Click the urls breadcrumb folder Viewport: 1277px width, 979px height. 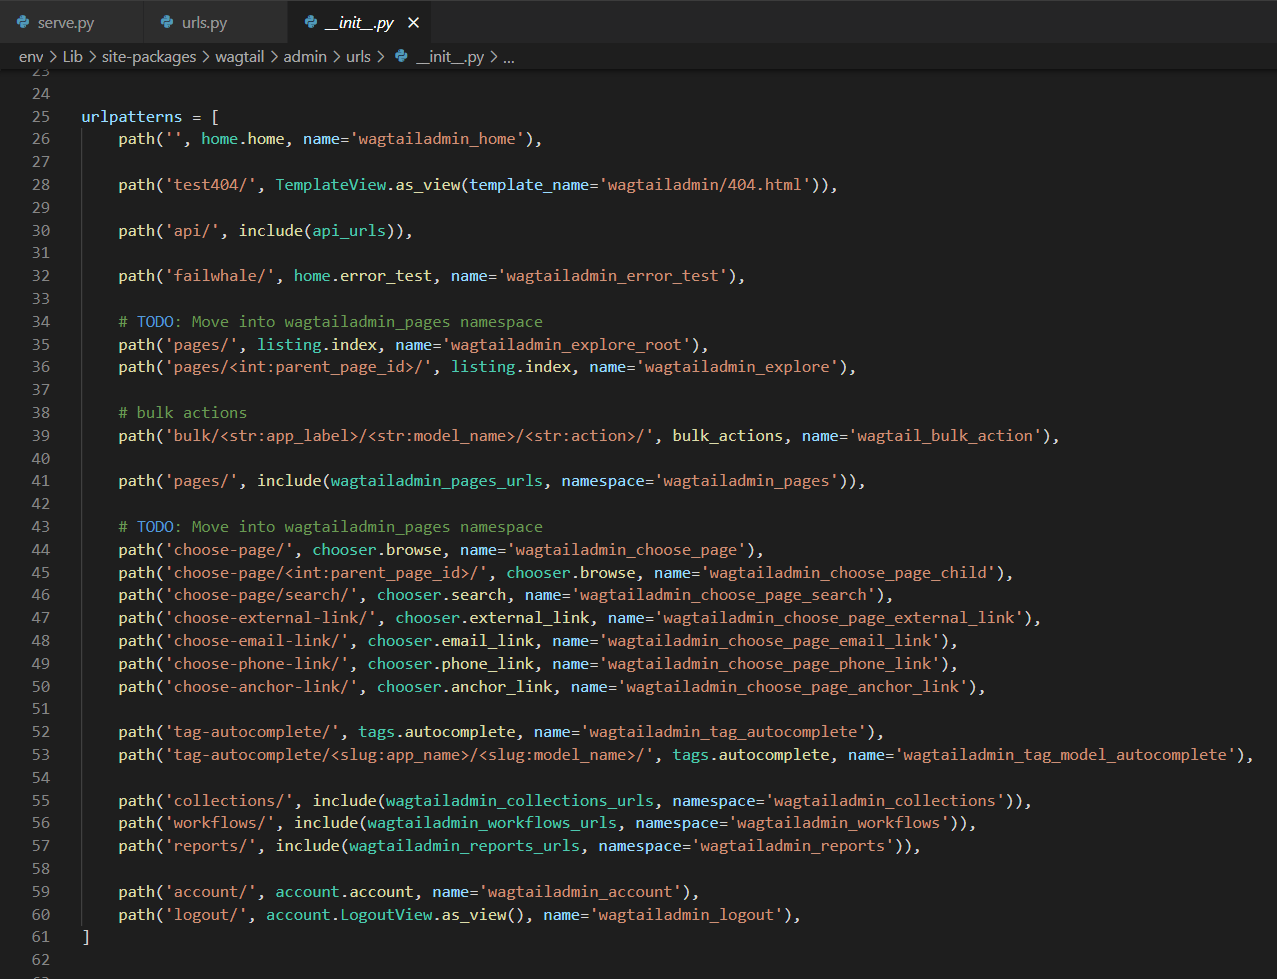tap(358, 57)
